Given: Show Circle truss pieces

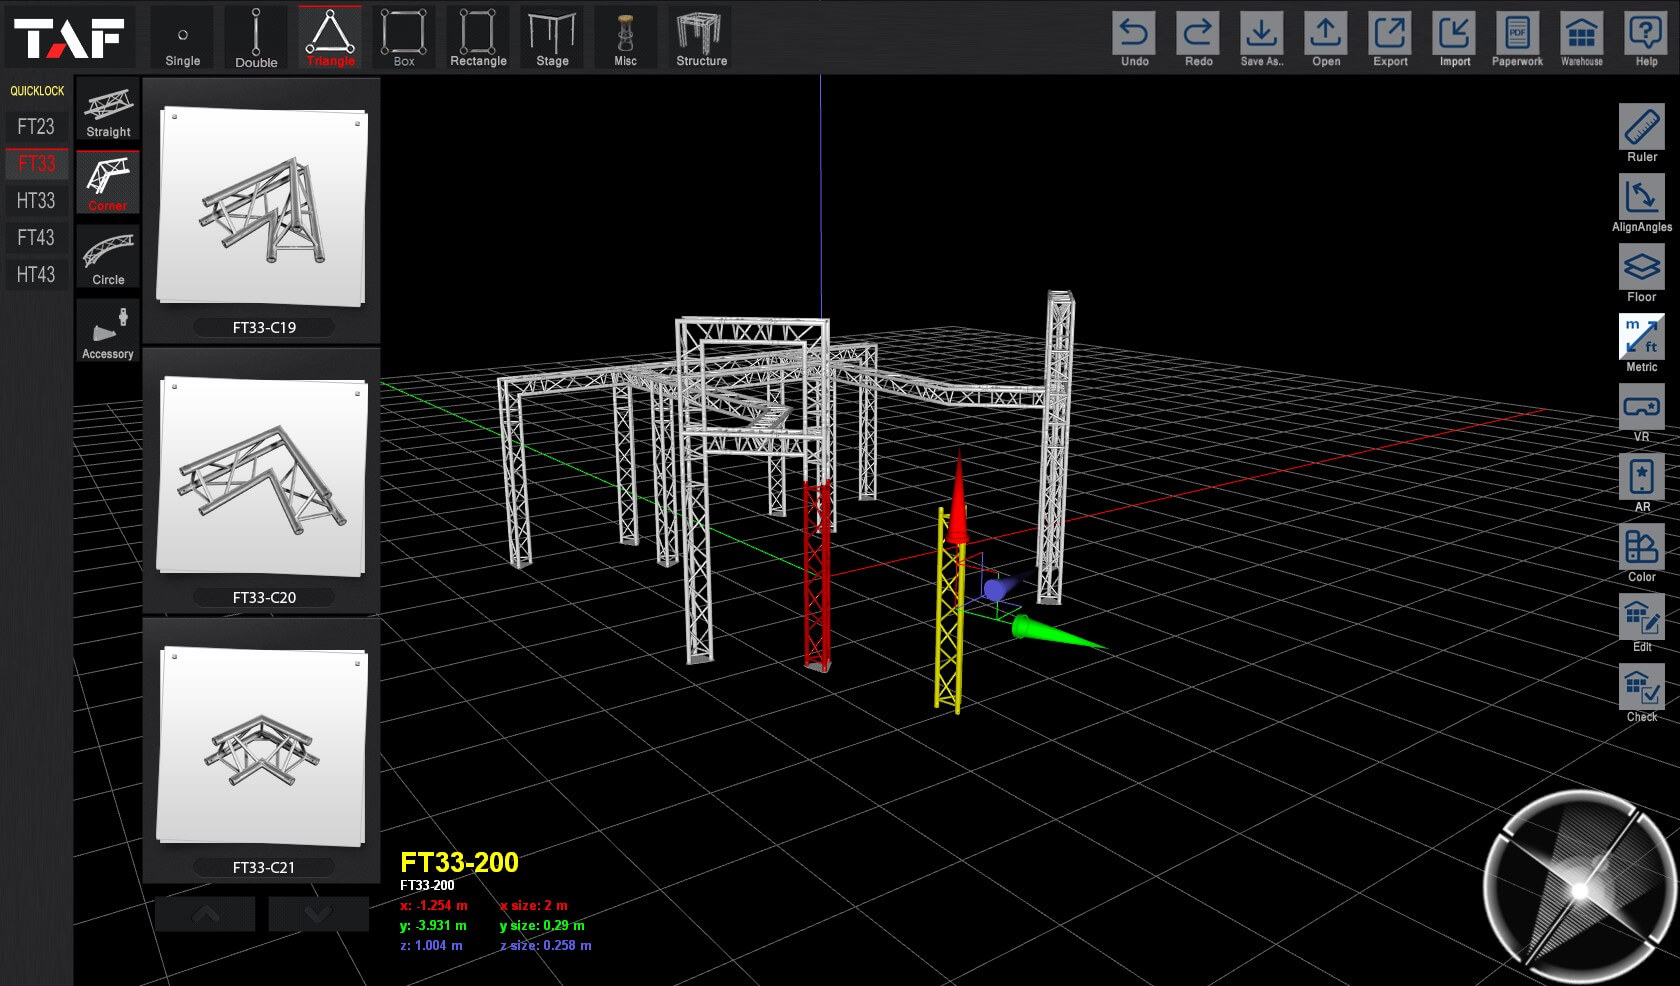Looking at the screenshot, I should coord(108,257).
